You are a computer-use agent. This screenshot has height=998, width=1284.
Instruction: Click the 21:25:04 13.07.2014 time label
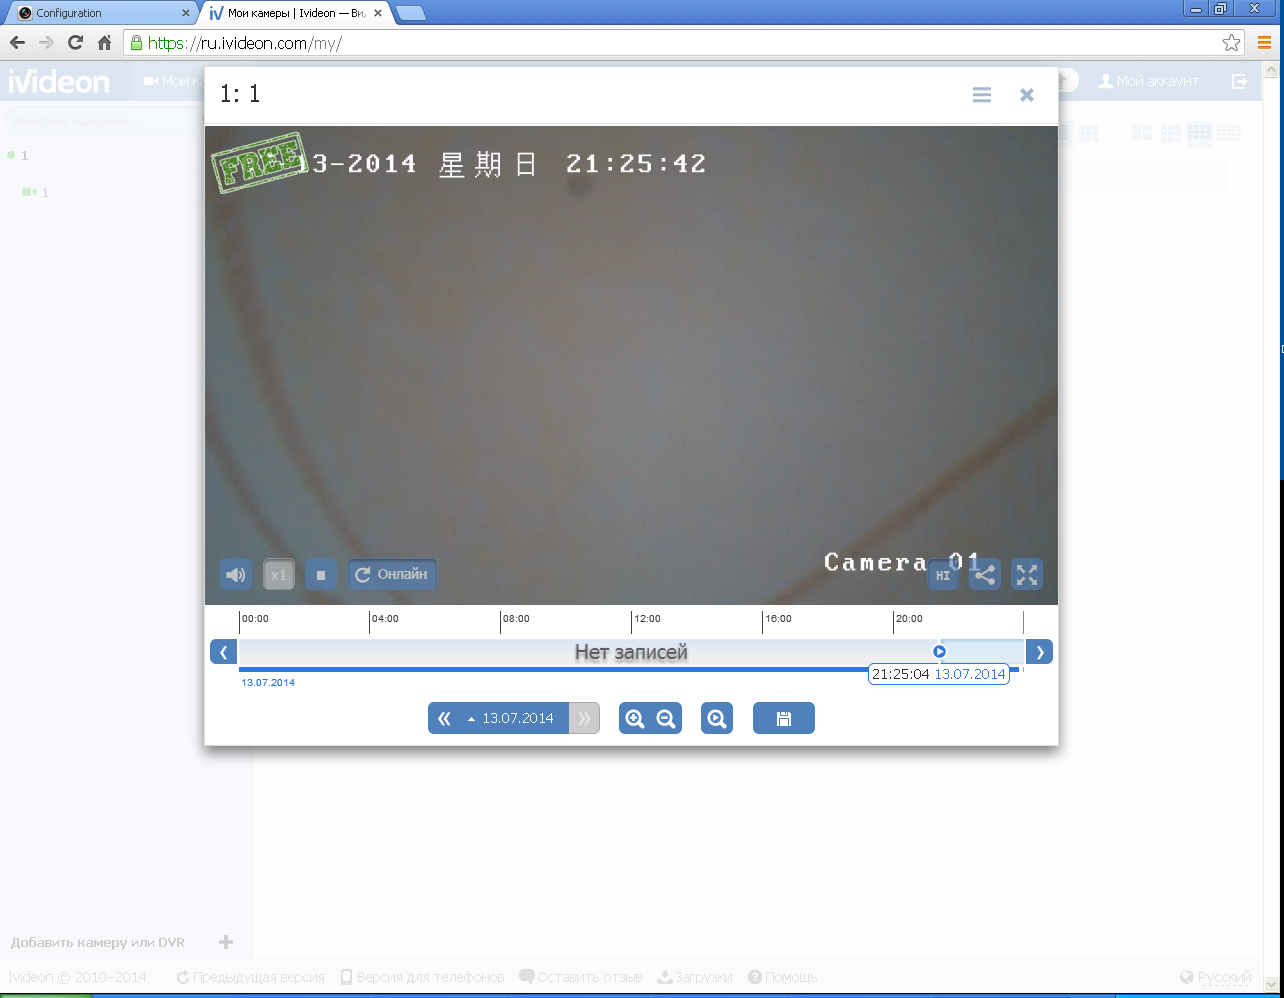[x=938, y=675]
